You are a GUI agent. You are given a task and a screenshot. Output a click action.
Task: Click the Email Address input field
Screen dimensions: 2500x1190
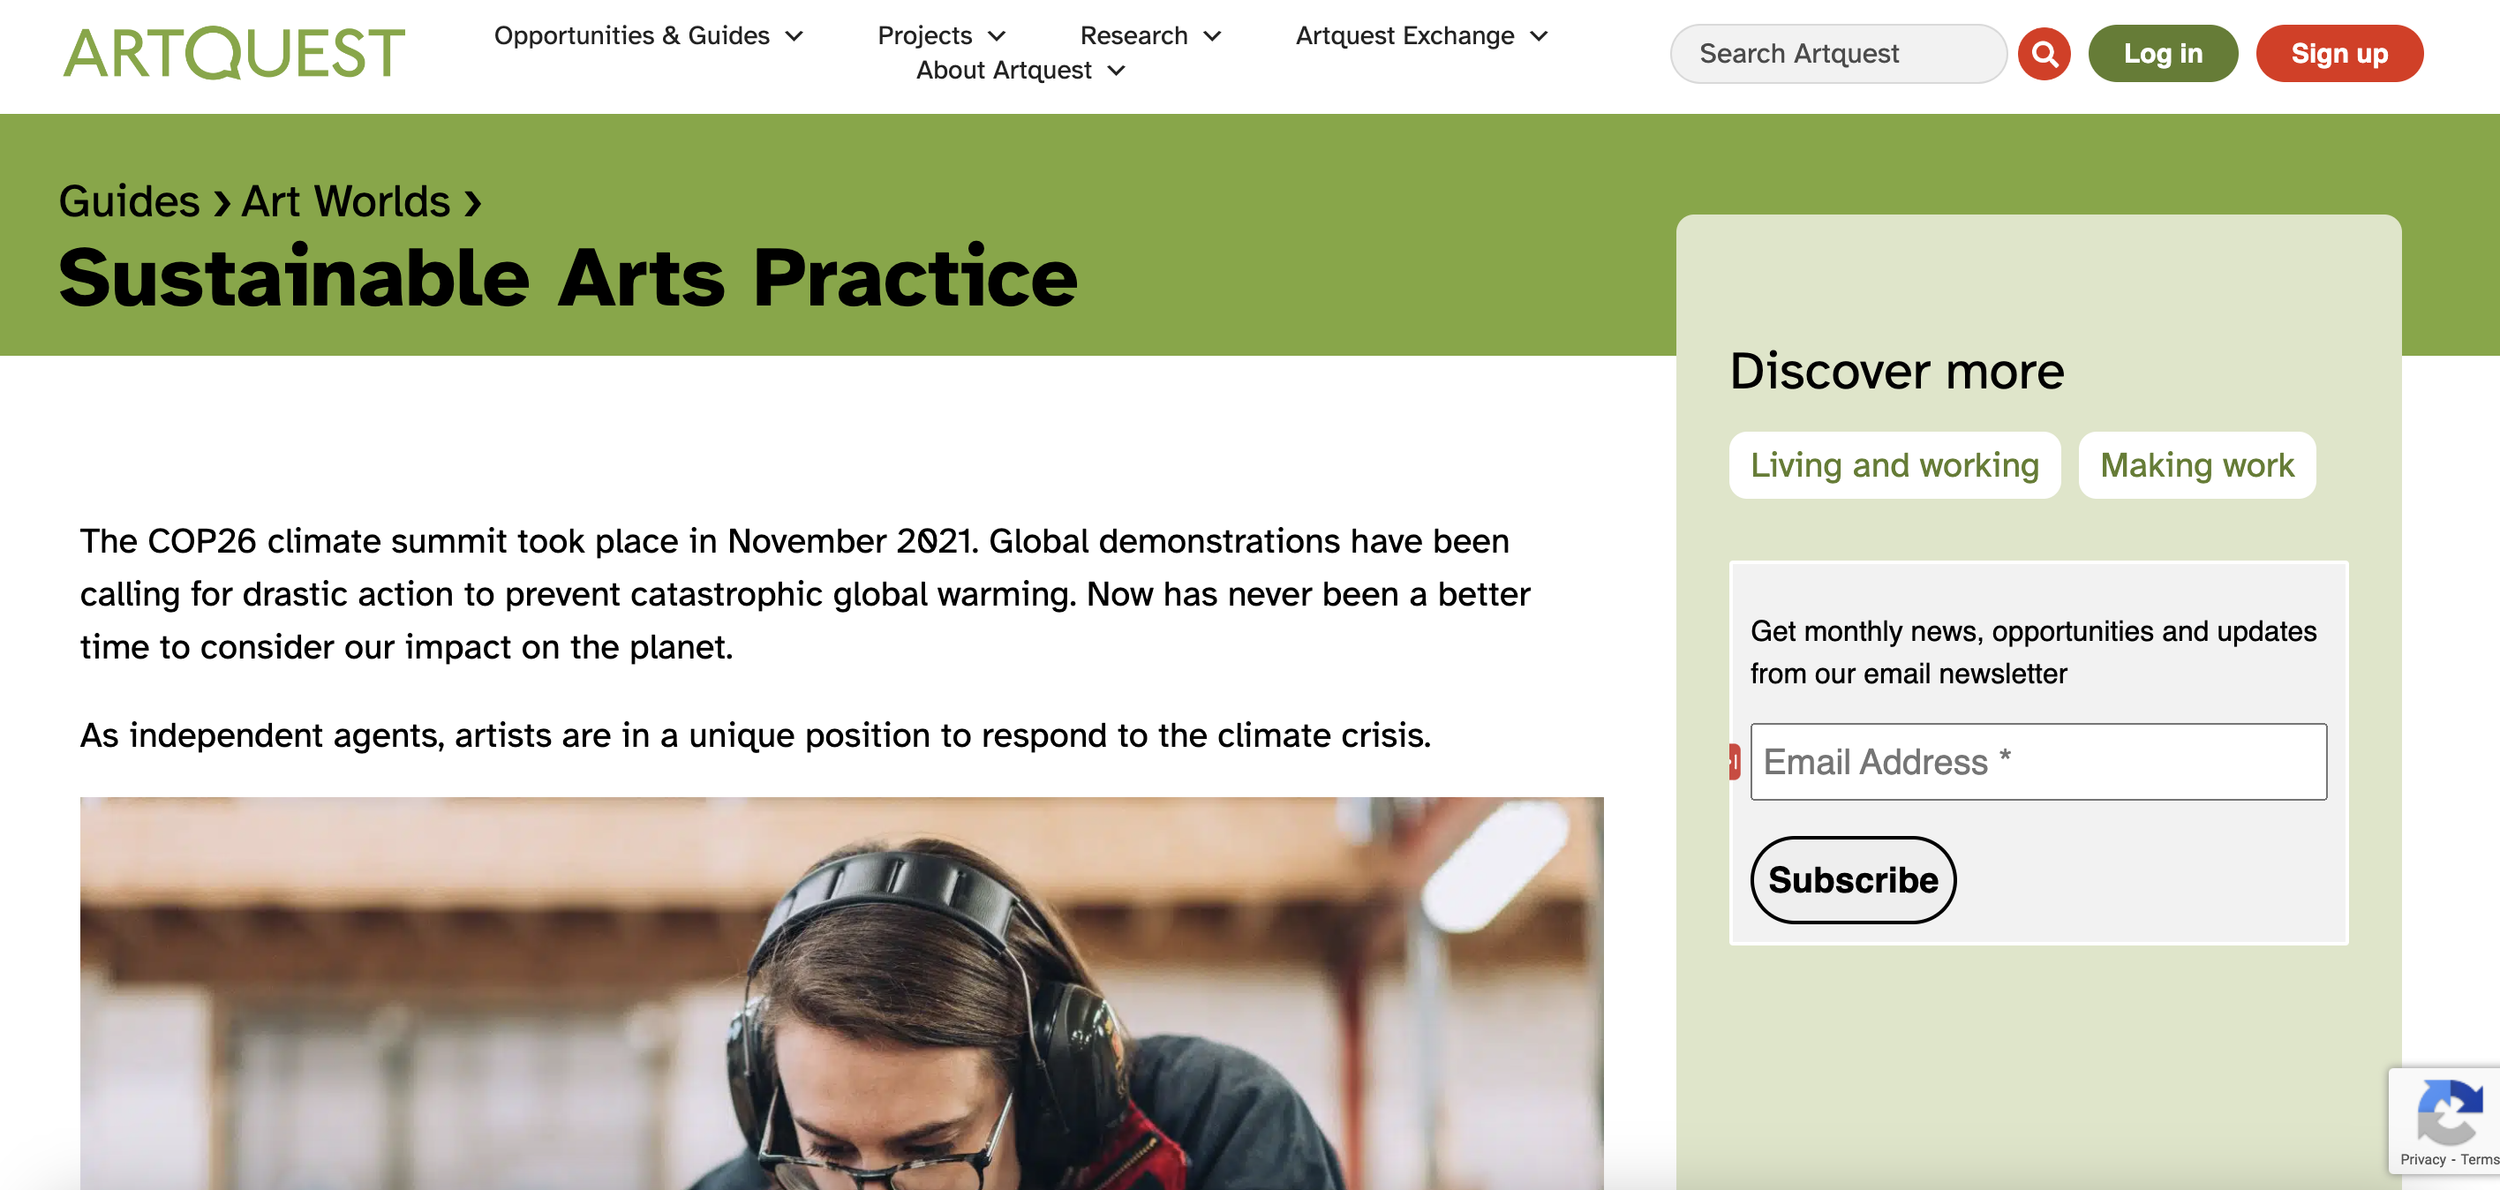[x=2038, y=762]
